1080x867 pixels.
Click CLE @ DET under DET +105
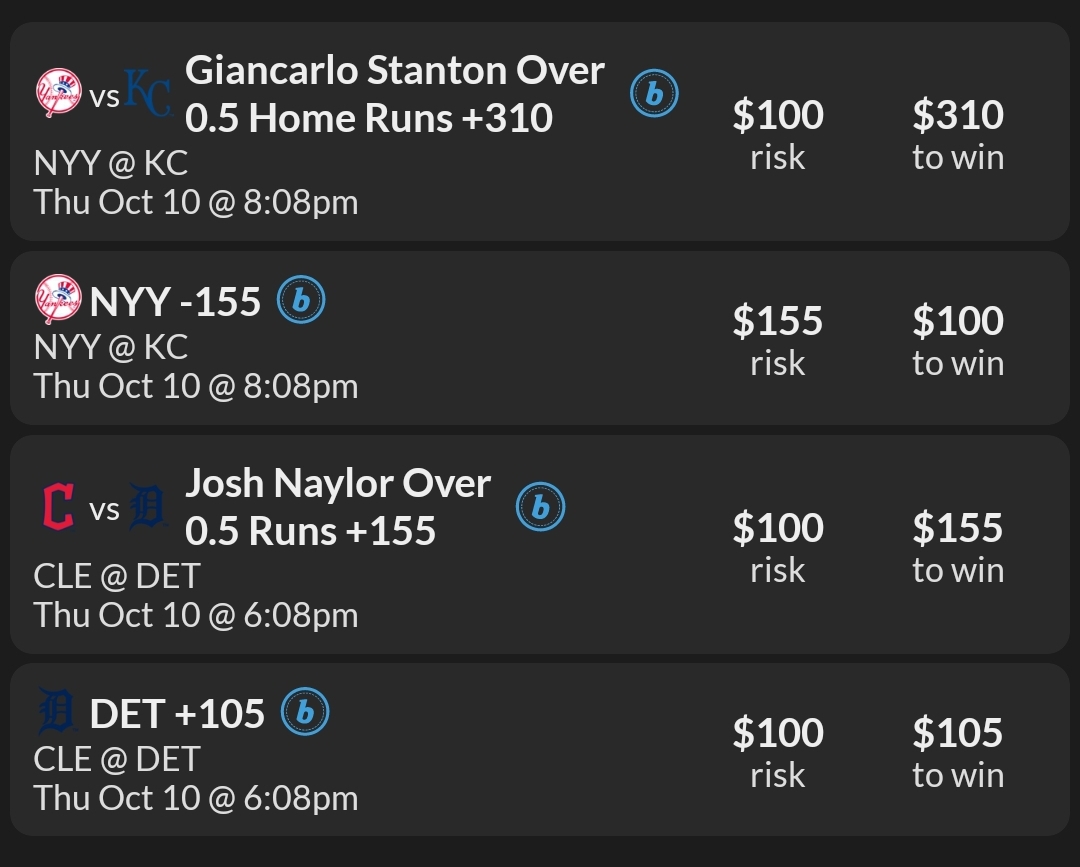(x=117, y=759)
